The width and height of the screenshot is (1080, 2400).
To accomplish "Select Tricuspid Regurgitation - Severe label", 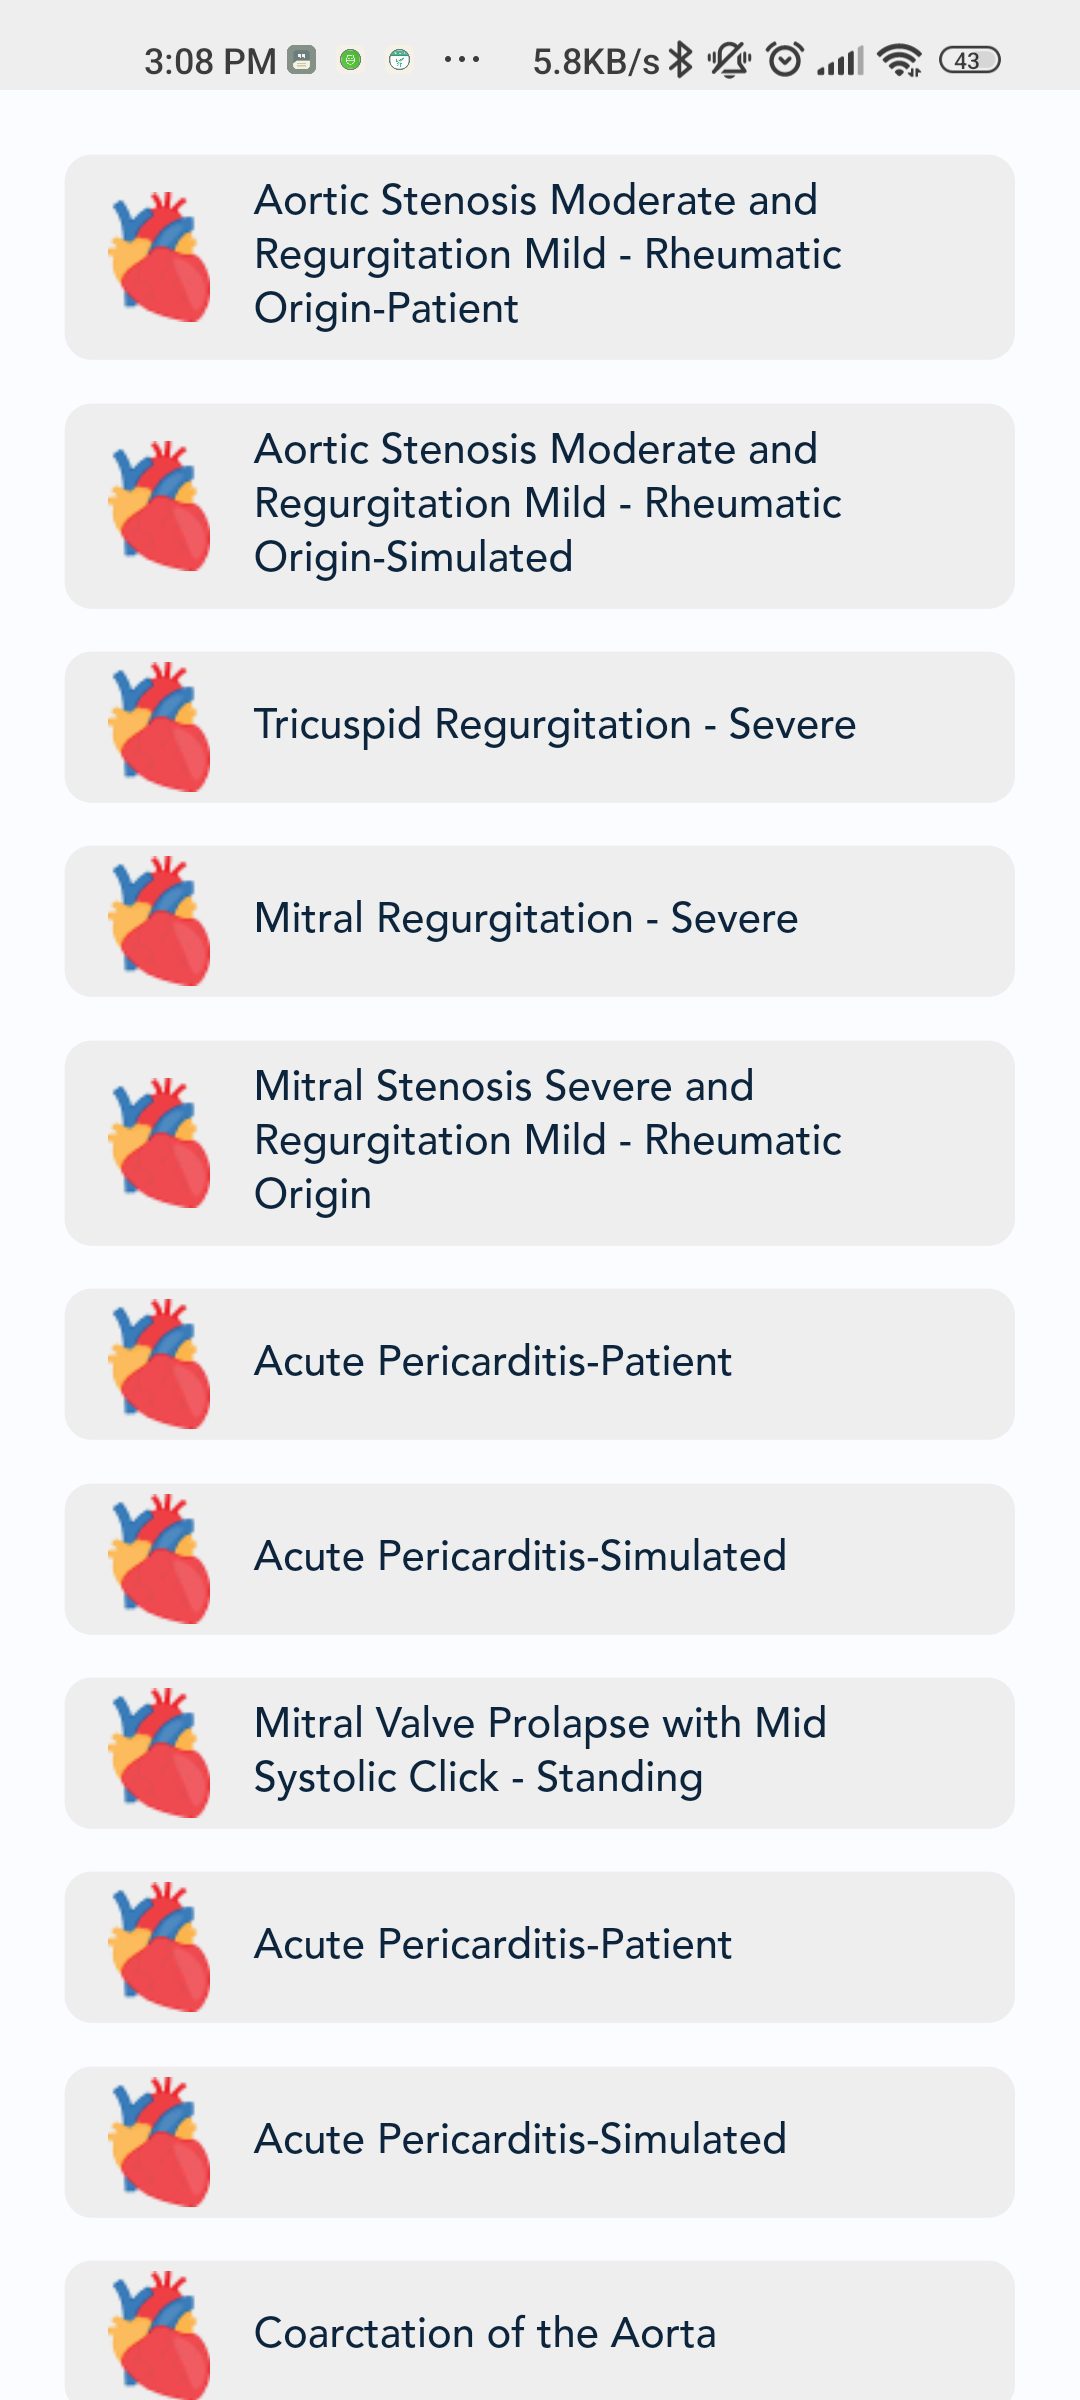I will pyautogui.click(x=555, y=724).
